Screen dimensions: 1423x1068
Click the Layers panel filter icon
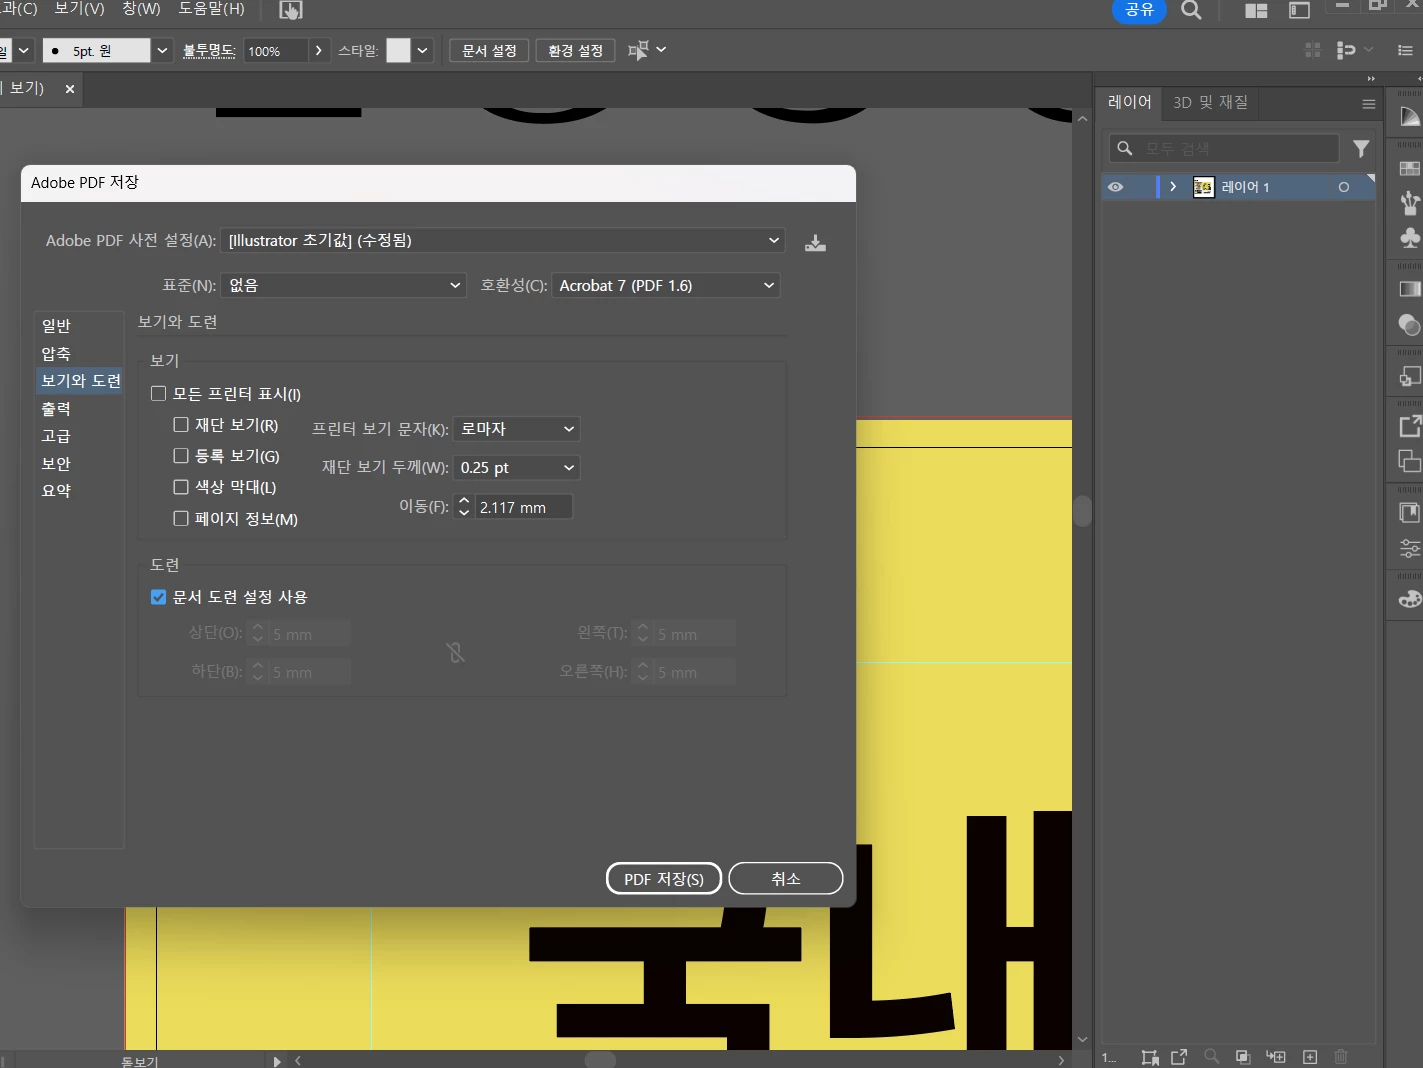click(1361, 148)
